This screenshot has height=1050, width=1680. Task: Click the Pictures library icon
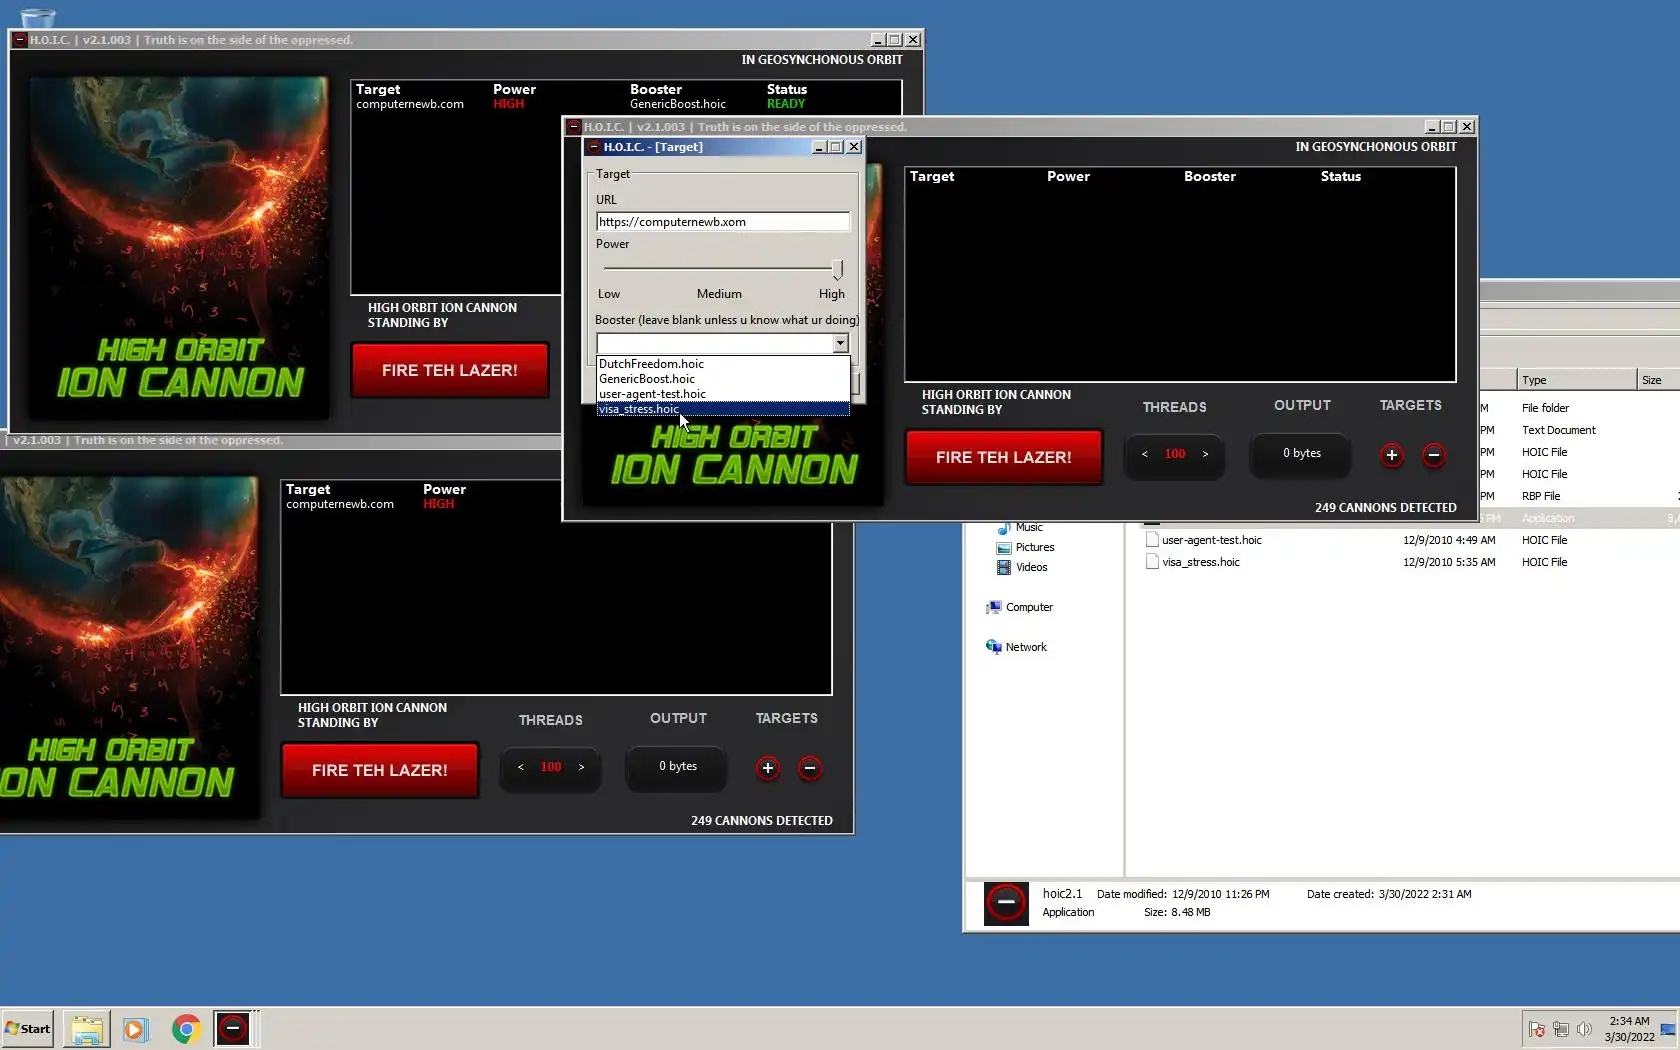pos(1004,547)
